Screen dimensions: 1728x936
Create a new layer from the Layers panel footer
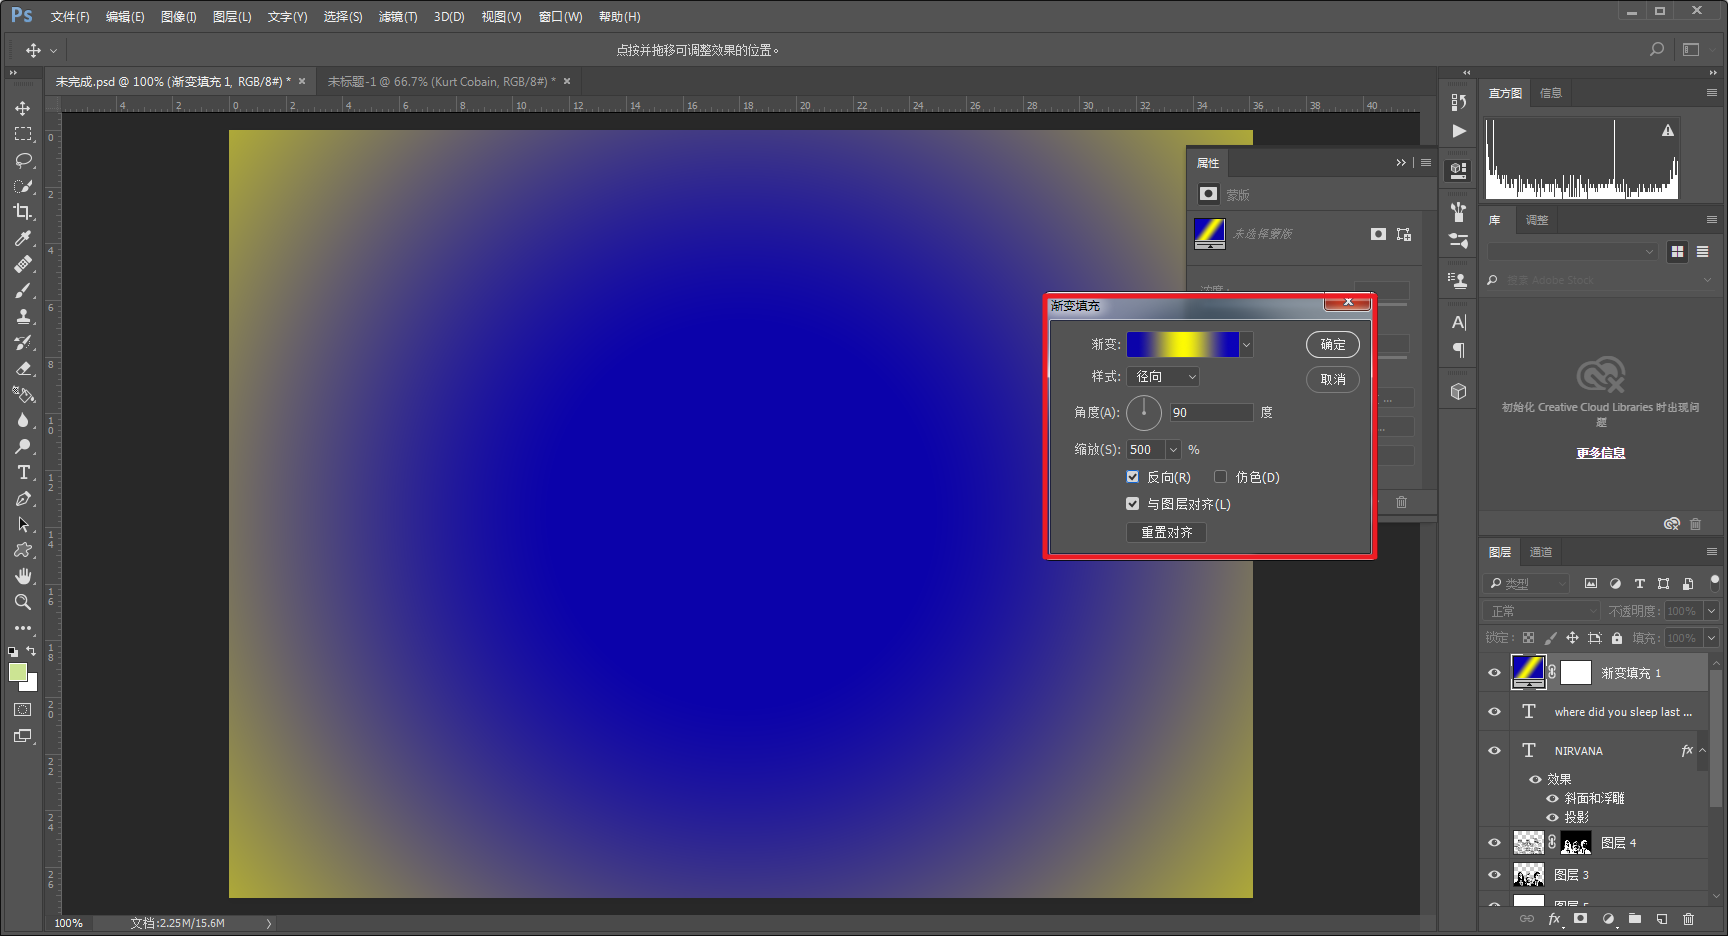pos(1662,918)
